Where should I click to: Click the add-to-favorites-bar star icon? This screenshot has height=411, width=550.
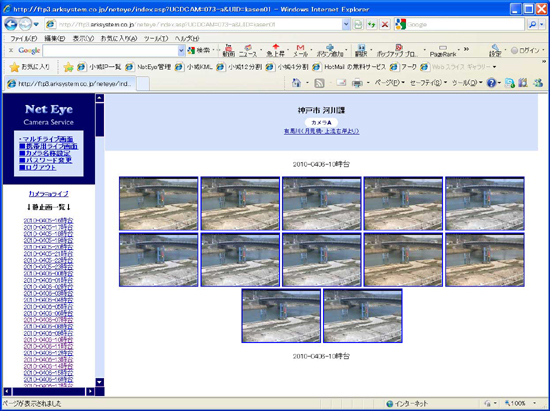[x=68, y=67]
